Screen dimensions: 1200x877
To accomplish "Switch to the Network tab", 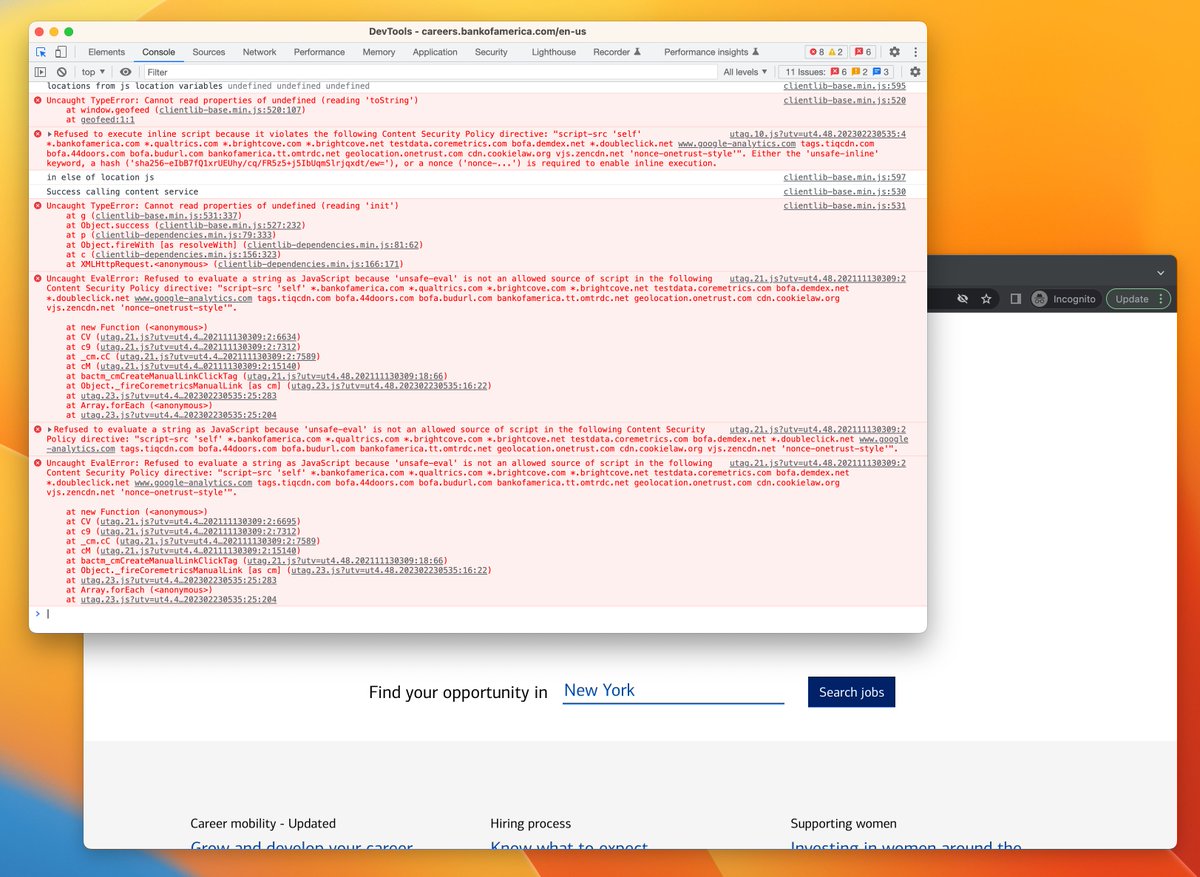I will click(x=259, y=52).
